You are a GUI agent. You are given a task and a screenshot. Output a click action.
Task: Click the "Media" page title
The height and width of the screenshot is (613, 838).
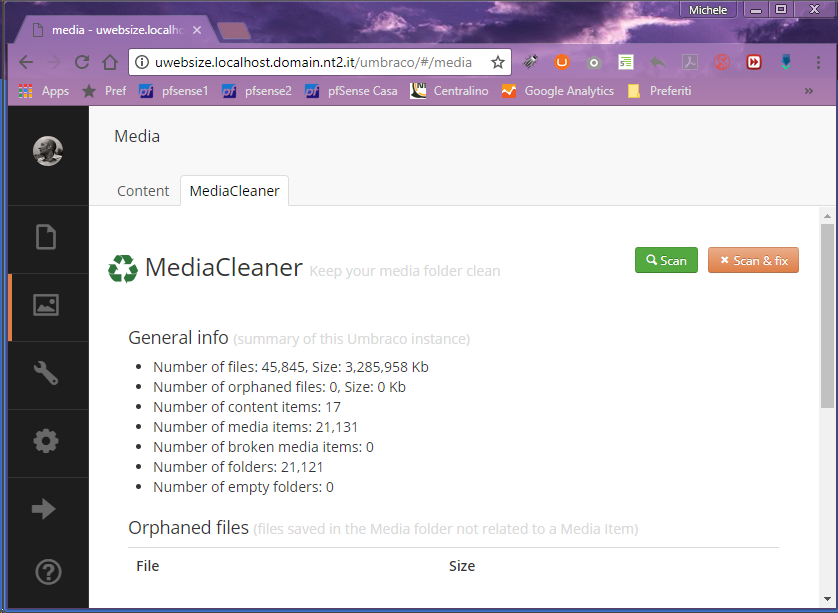(x=137, y=136)
